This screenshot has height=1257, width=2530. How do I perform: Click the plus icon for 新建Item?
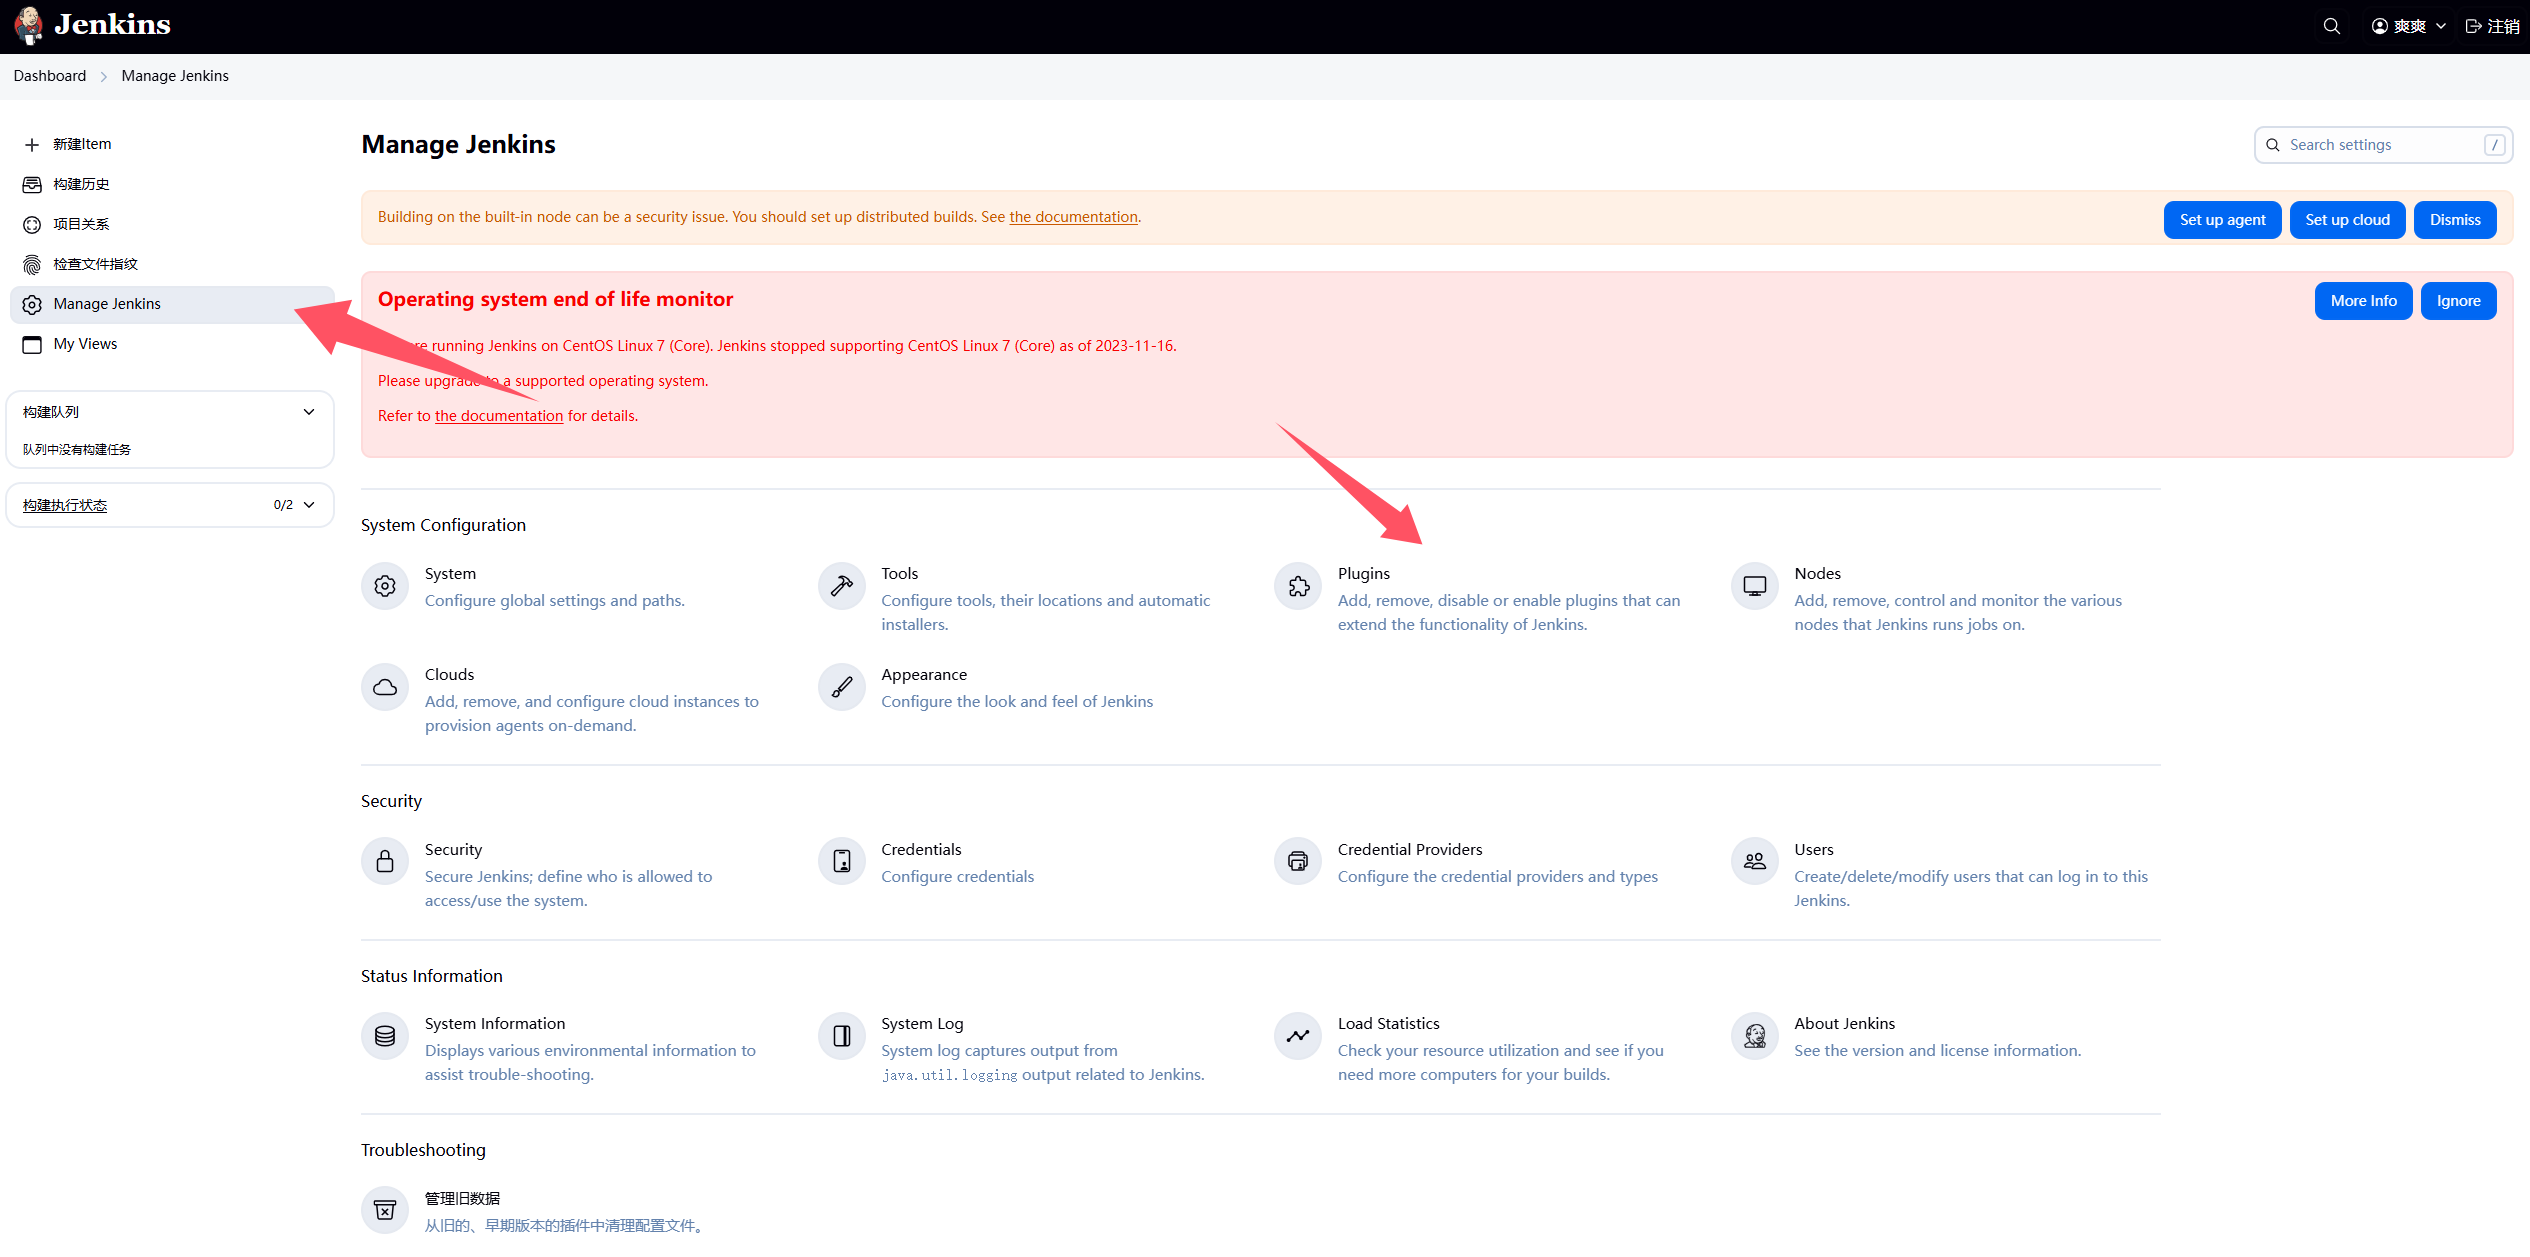pyautogui.click(x=32, y=145)
